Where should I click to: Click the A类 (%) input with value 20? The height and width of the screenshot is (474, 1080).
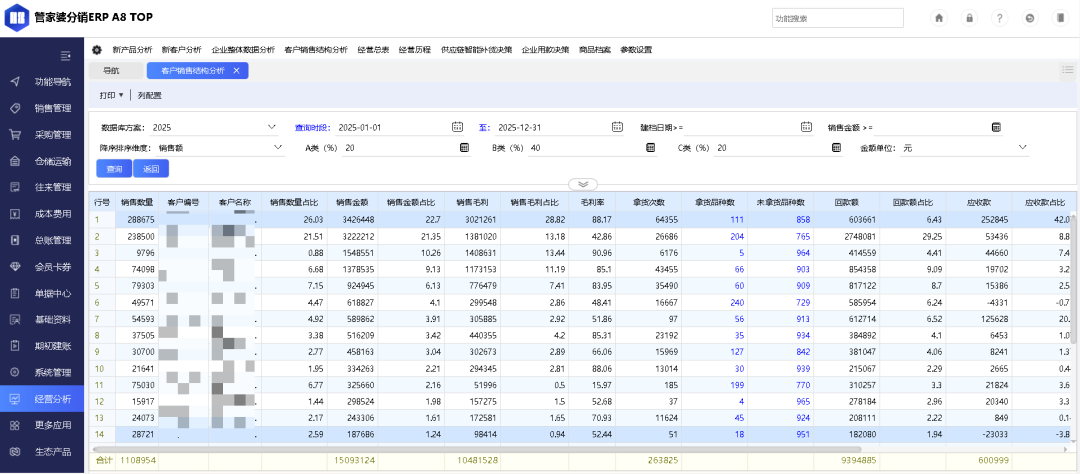pyautogui.click(x=399, y=147)
